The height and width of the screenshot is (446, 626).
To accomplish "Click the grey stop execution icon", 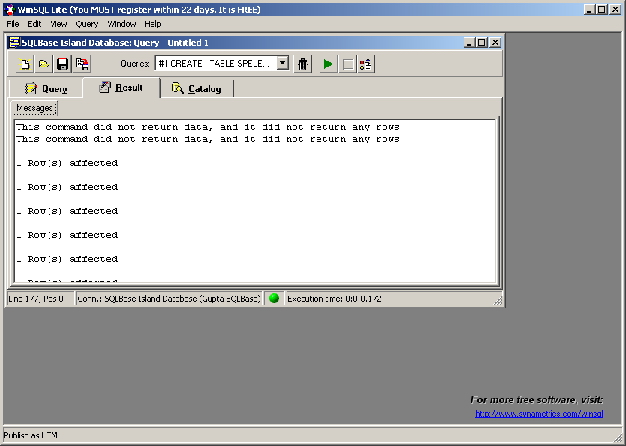I will tap(348, 64).
